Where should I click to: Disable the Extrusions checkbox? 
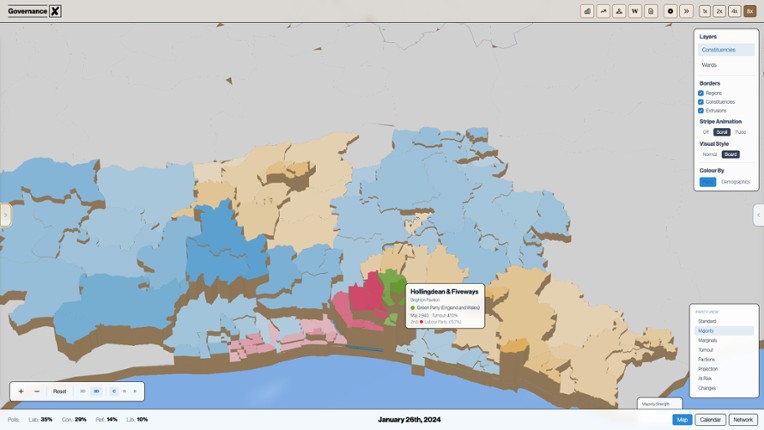(x=701, y=110)
